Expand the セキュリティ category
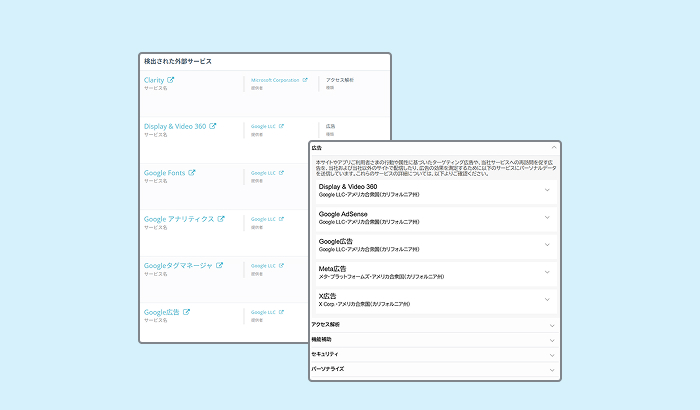The height and width of the screenshot is (410, 700). (552, 354)
